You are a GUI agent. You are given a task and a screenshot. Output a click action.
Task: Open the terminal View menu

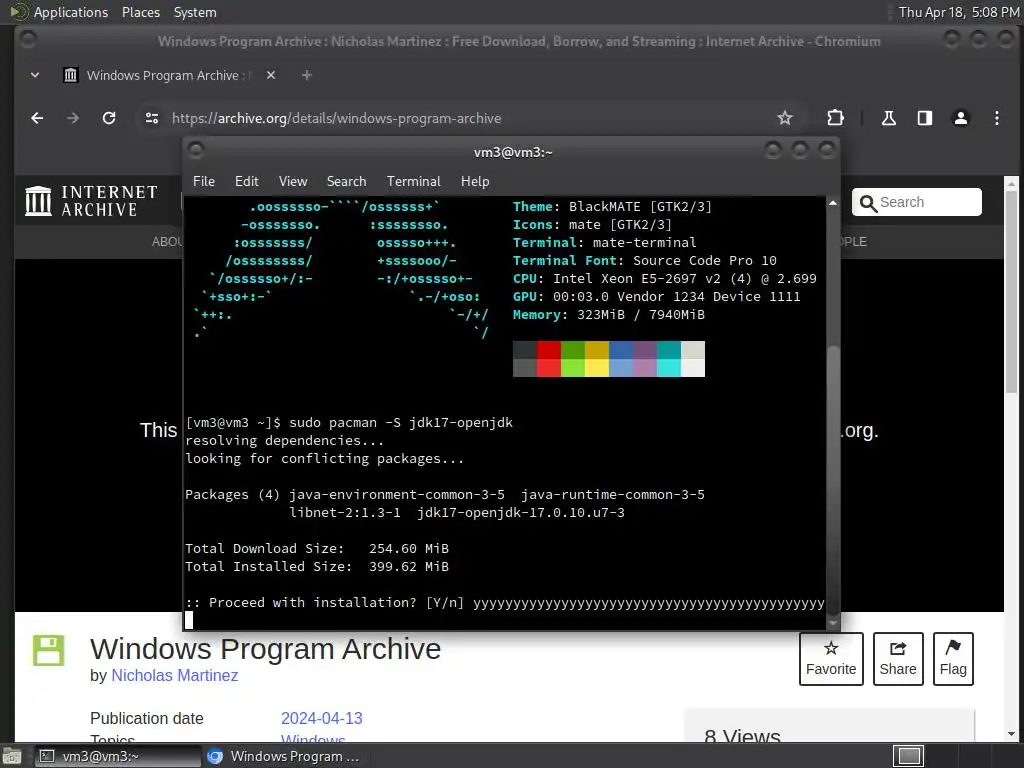tap(293, 182)
